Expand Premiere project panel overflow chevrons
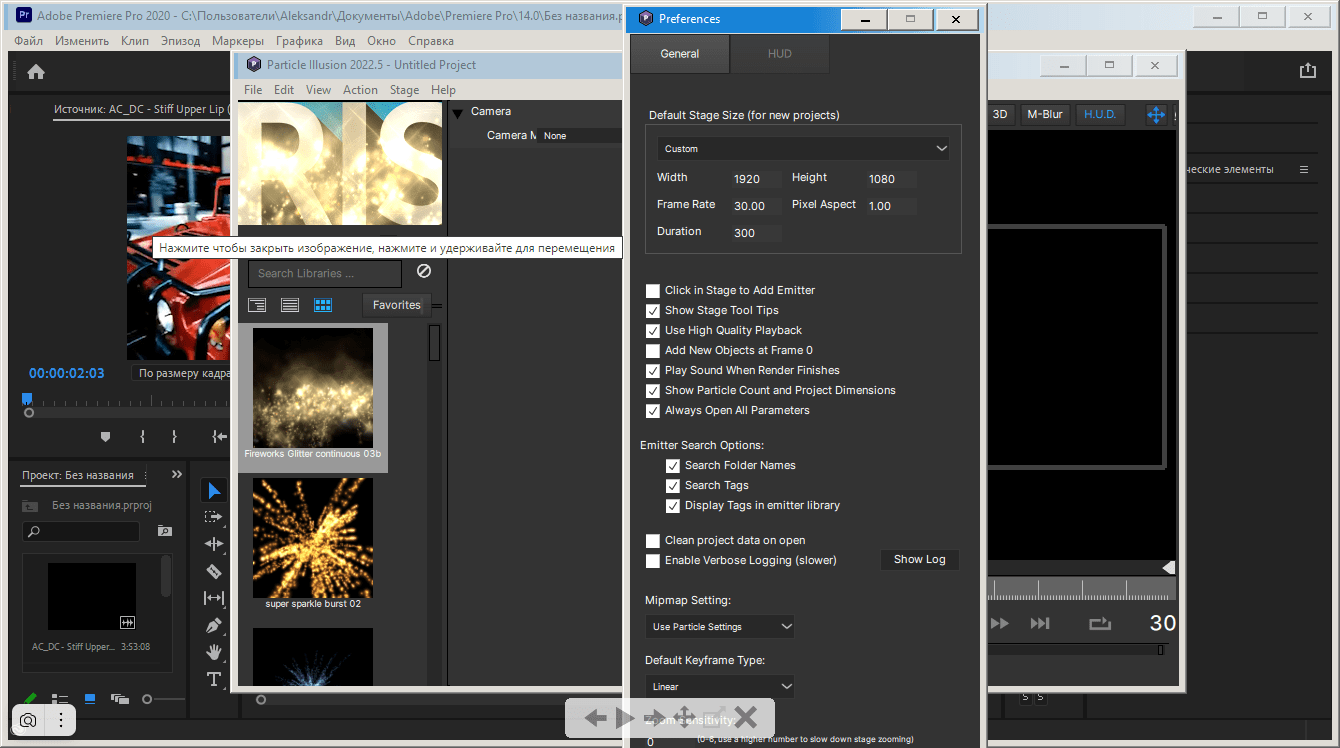This screenshot has height=748, width=1340. pyautogui.click(x=177, y=474)
